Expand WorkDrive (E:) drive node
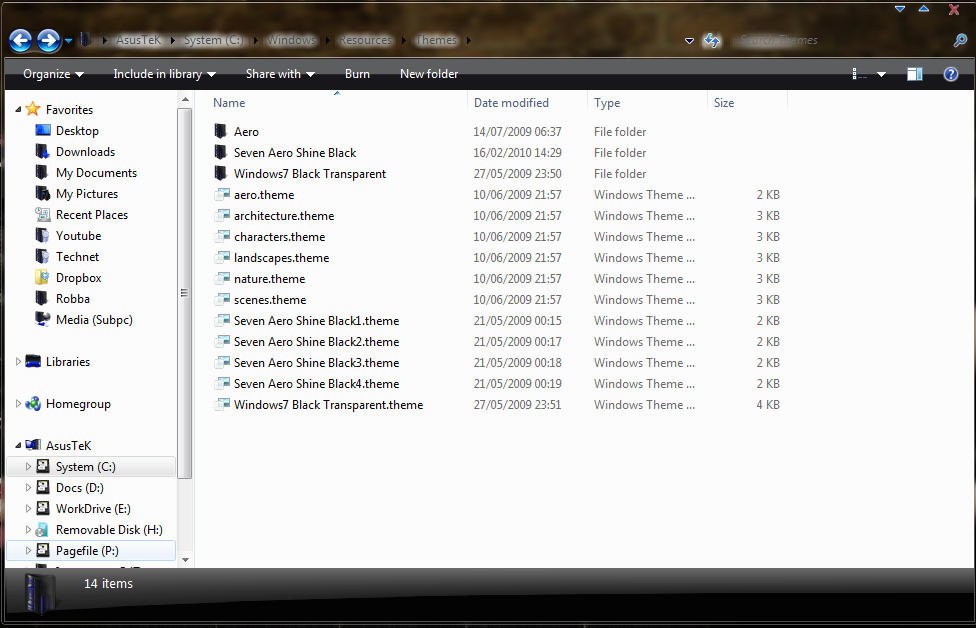The image size is (976, 628). 28,508
